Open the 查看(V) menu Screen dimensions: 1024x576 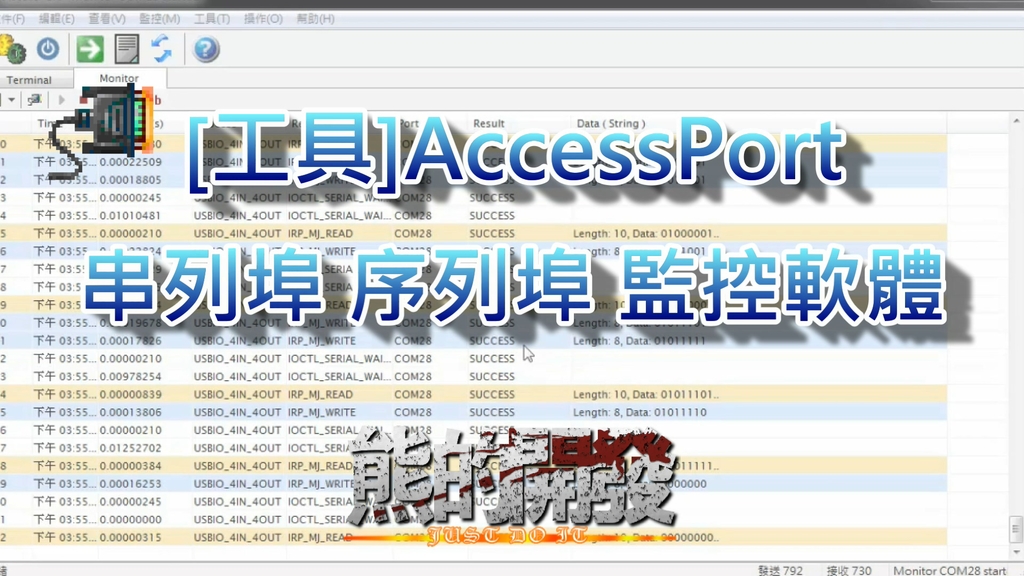pos(107,19)
